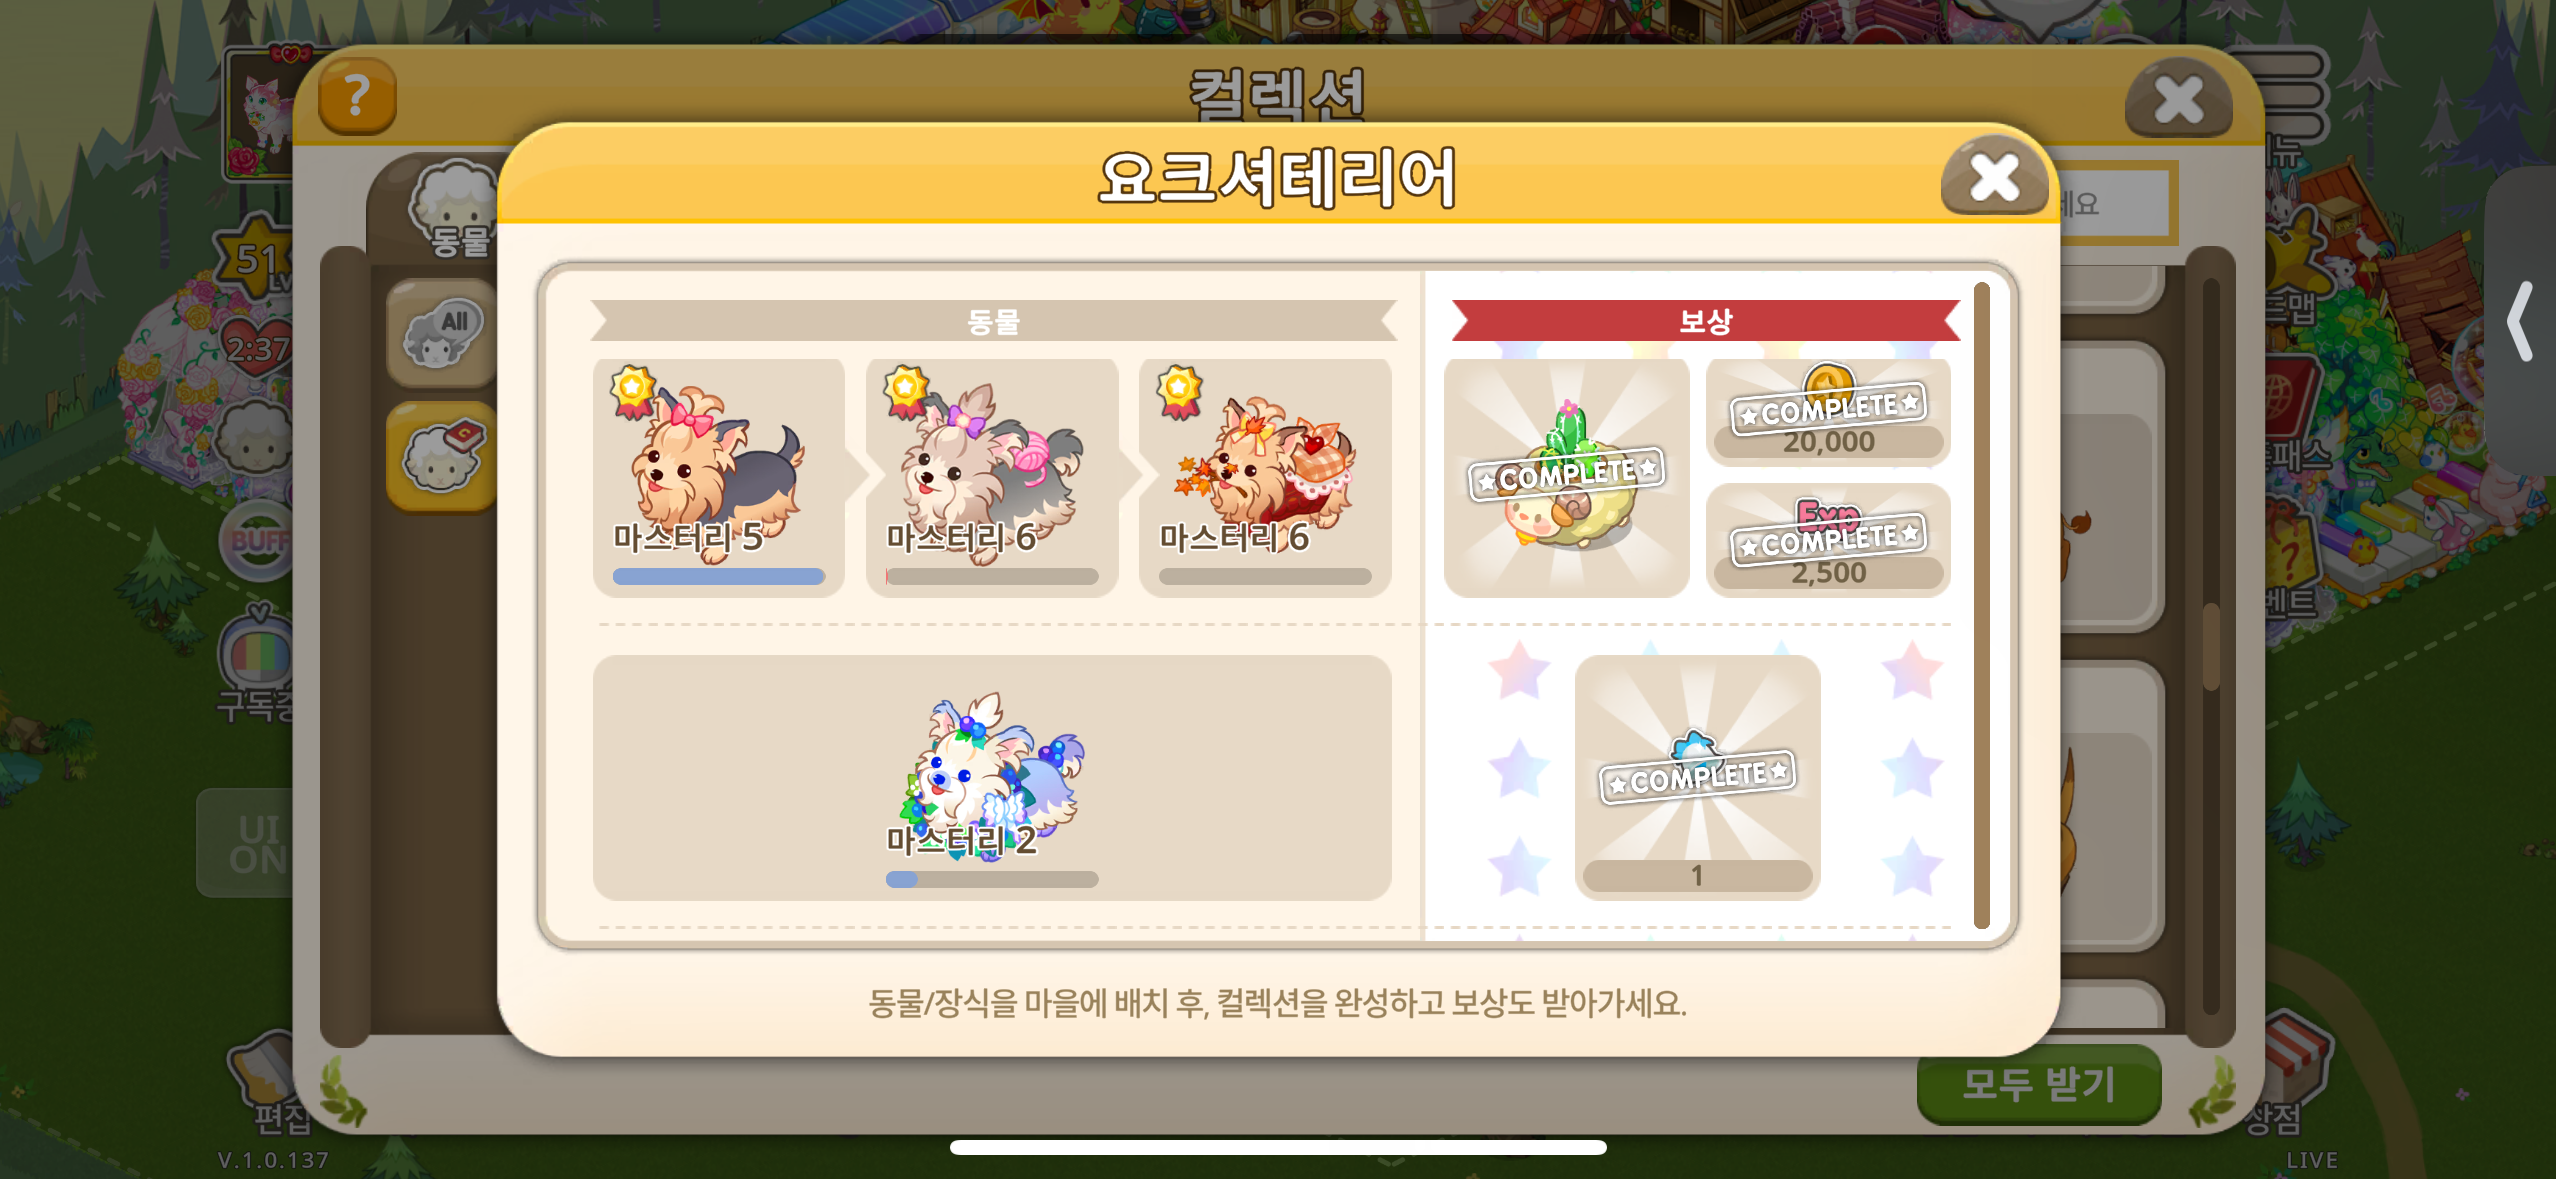Click the rewards list scrollbar

pos(1981,605)
